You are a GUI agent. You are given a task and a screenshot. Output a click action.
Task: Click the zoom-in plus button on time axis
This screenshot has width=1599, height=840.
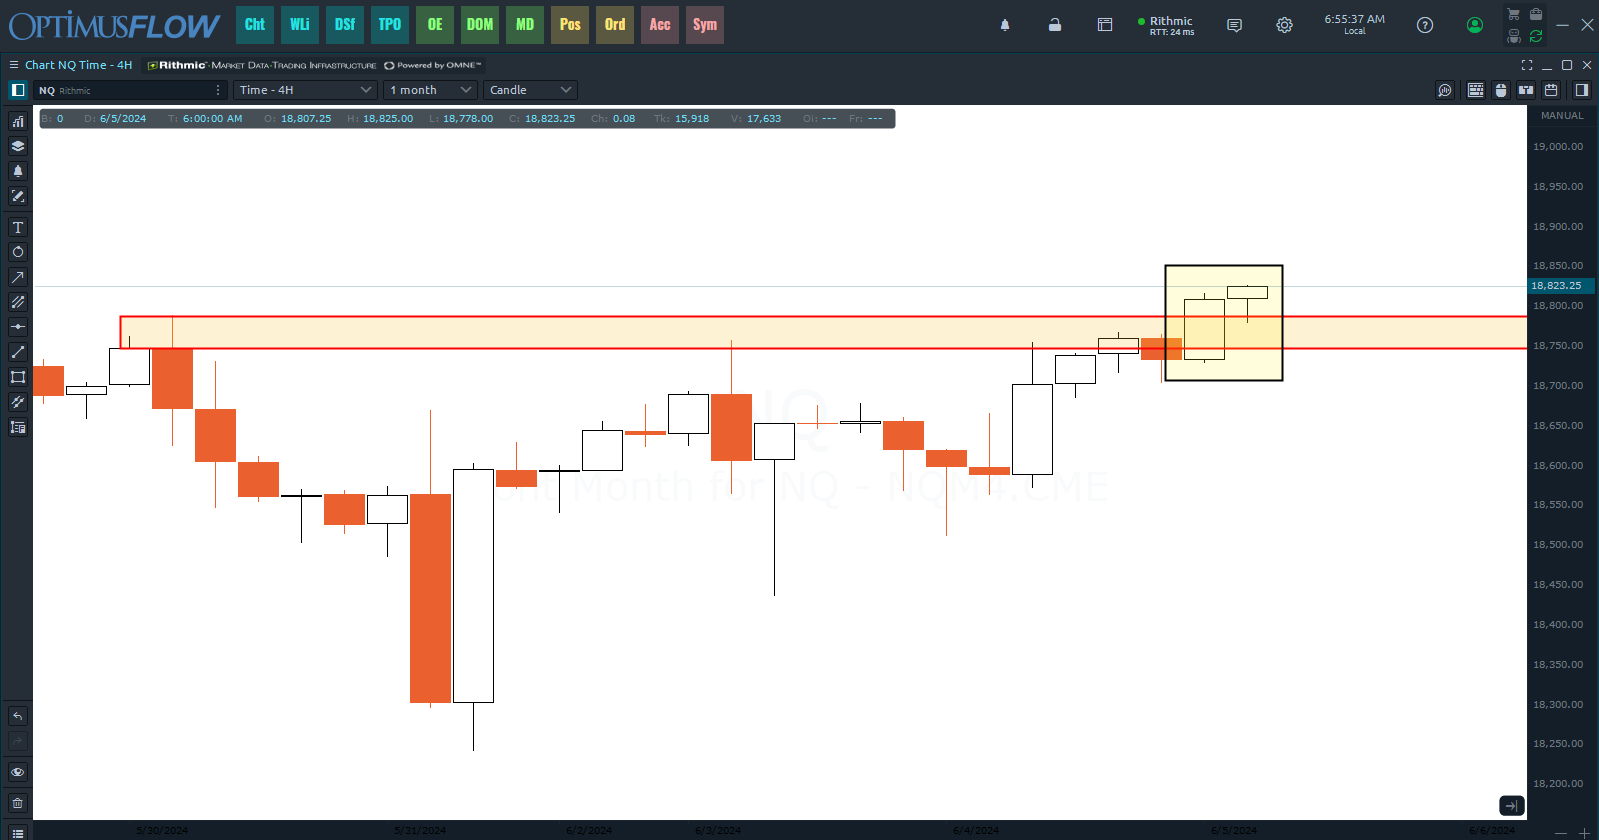[1584, 833]
